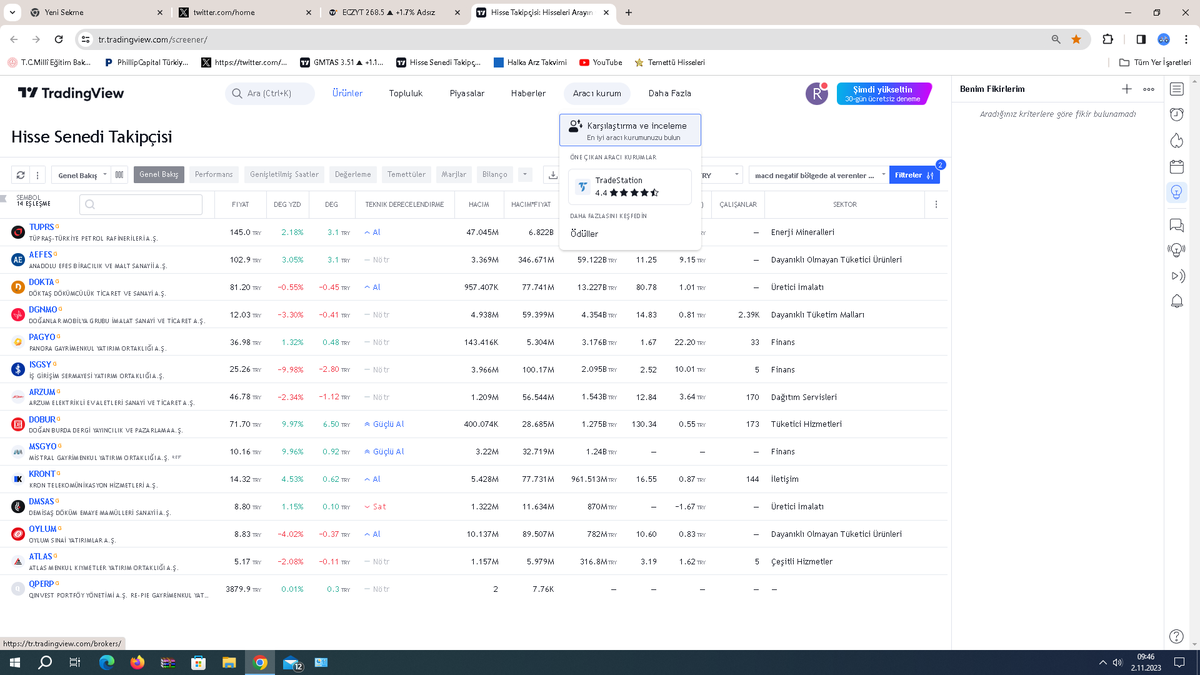Open Karşılaştırma ve inceleme menu entry
Image resolution: width=1200 pixels, height=675 pixels.
pos(630,131)
